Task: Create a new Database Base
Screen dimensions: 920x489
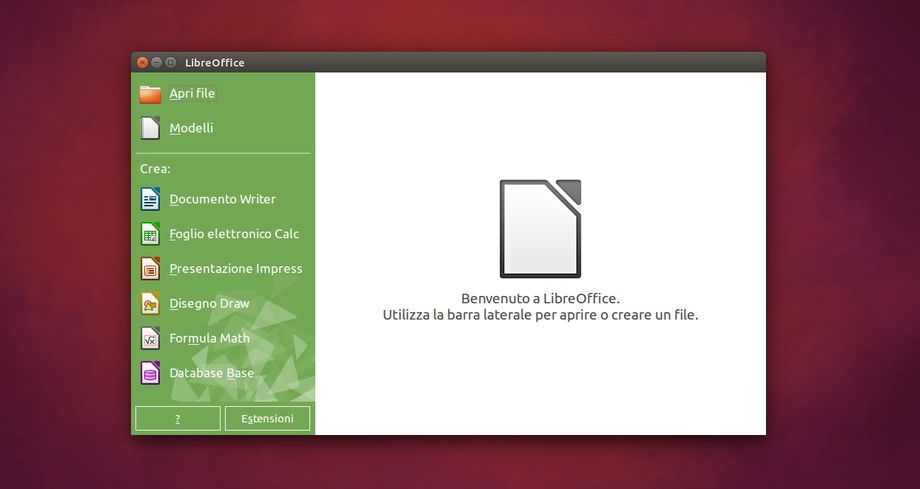Action: [x=212, y=373]
